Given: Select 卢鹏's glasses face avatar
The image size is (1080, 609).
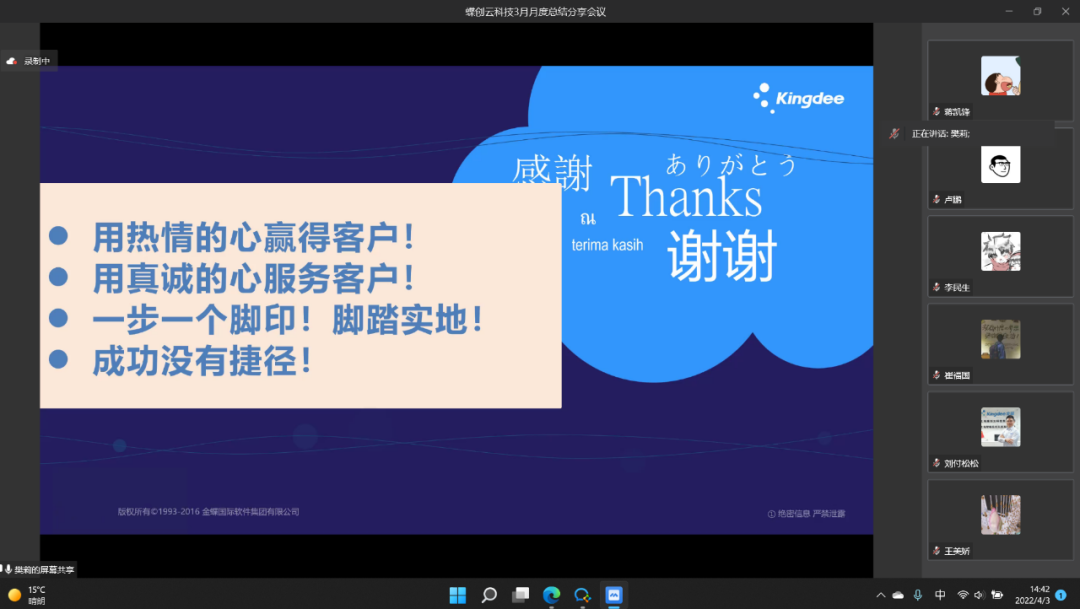Looking at the screenshot, I should point(1000,164).
